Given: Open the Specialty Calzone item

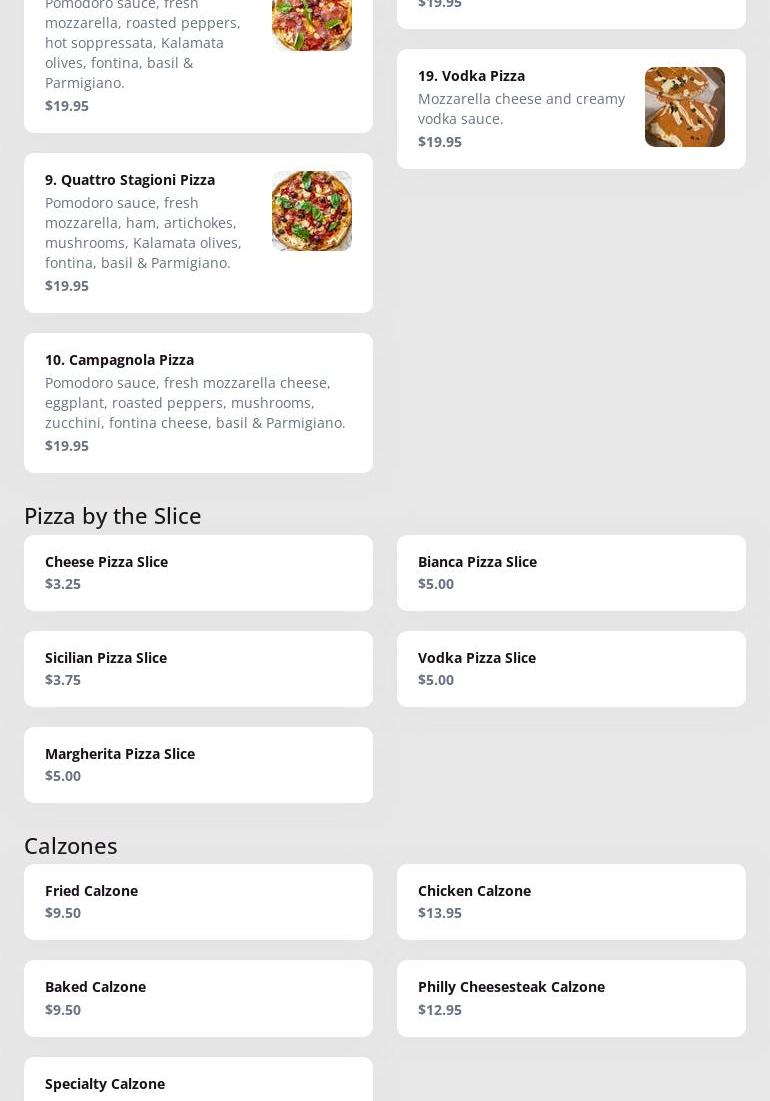Looking at the screenshot, I should 198,1082.
